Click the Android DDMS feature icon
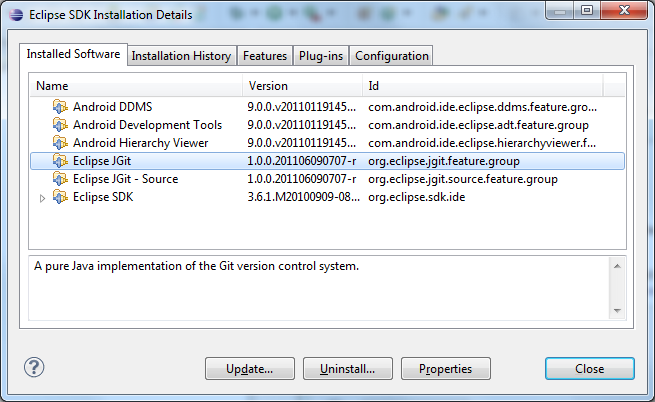Image resolution: width=655 pixels, height=402 pixels. 60,107
